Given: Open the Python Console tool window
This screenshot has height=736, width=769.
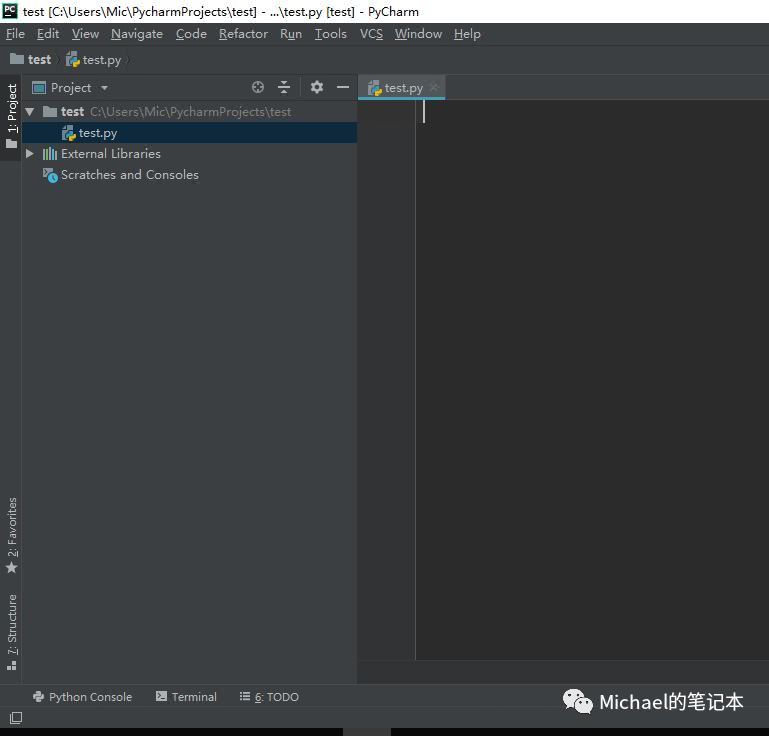Looking at the screenshot, I should (82, 697).
